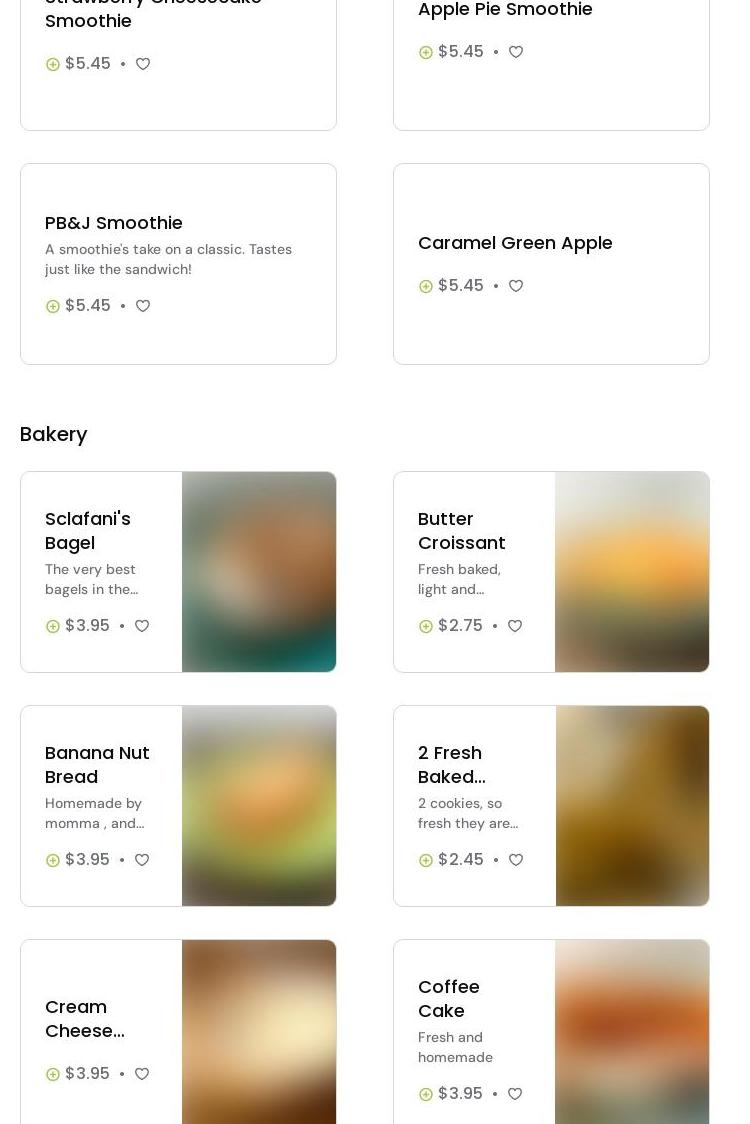The image size is (750, 1124).
Task: Add Butter Croissant to the order
Action: [426, 626]
